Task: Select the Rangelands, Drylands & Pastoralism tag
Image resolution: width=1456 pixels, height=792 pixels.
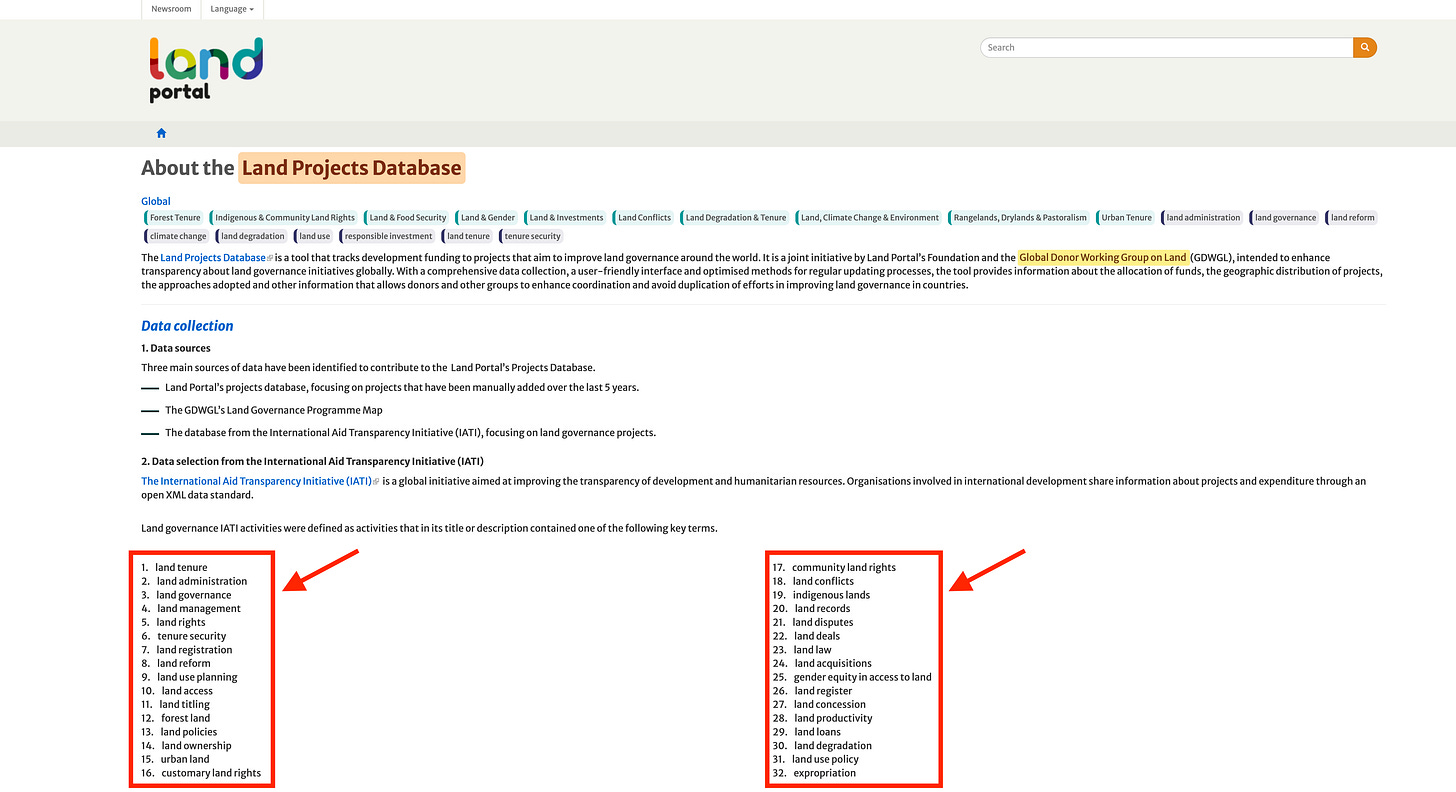Action: (1019, 217)
